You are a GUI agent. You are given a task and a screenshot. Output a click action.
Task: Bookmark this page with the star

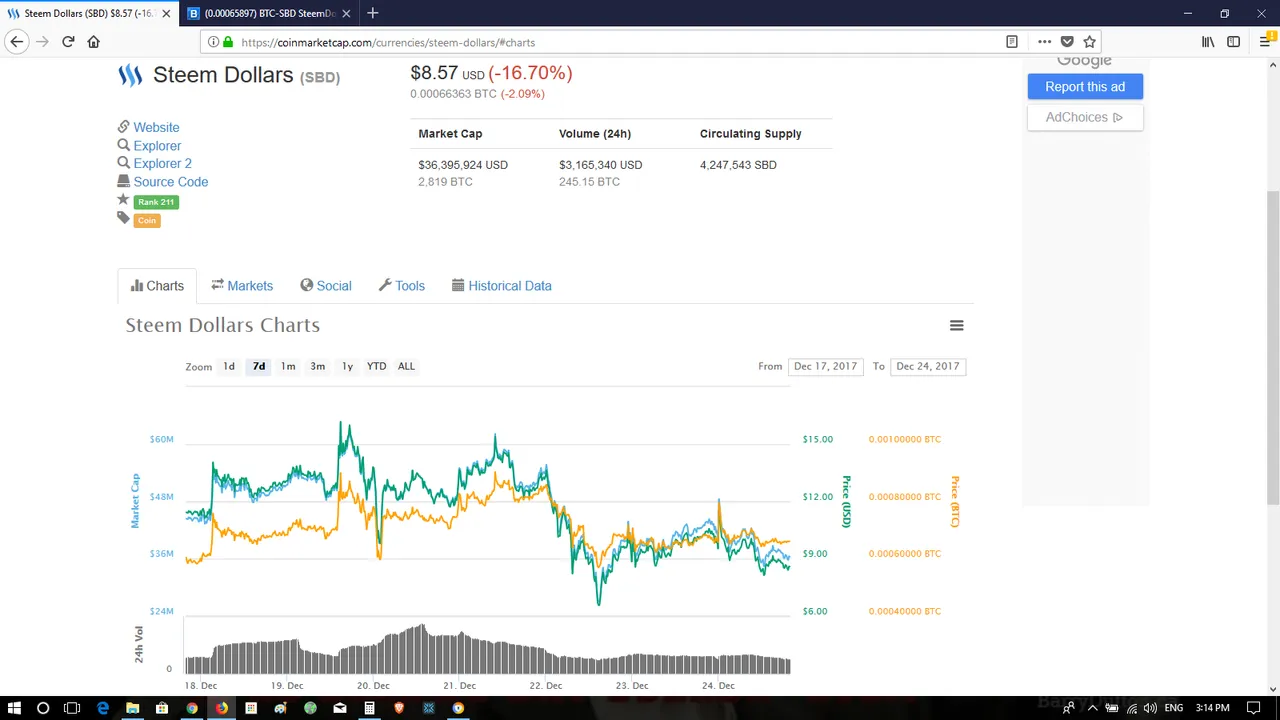[1090, 42]
